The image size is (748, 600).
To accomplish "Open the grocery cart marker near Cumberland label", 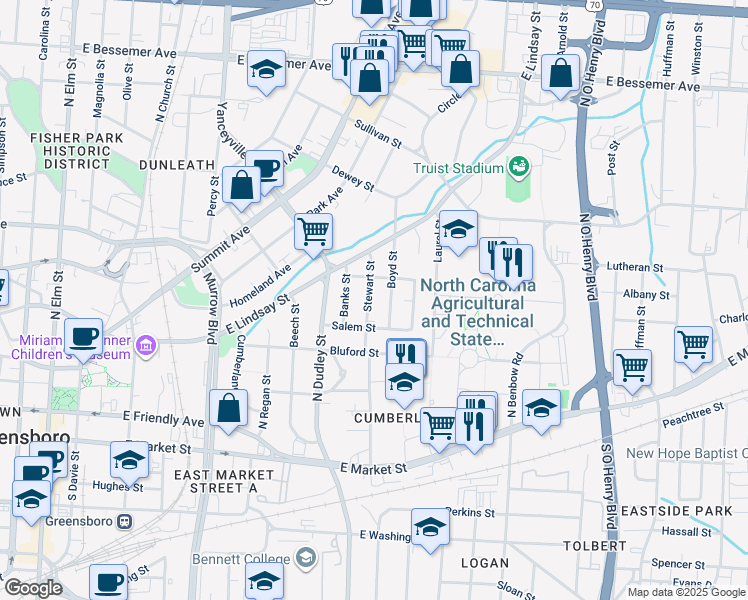I will coord(437,428).
